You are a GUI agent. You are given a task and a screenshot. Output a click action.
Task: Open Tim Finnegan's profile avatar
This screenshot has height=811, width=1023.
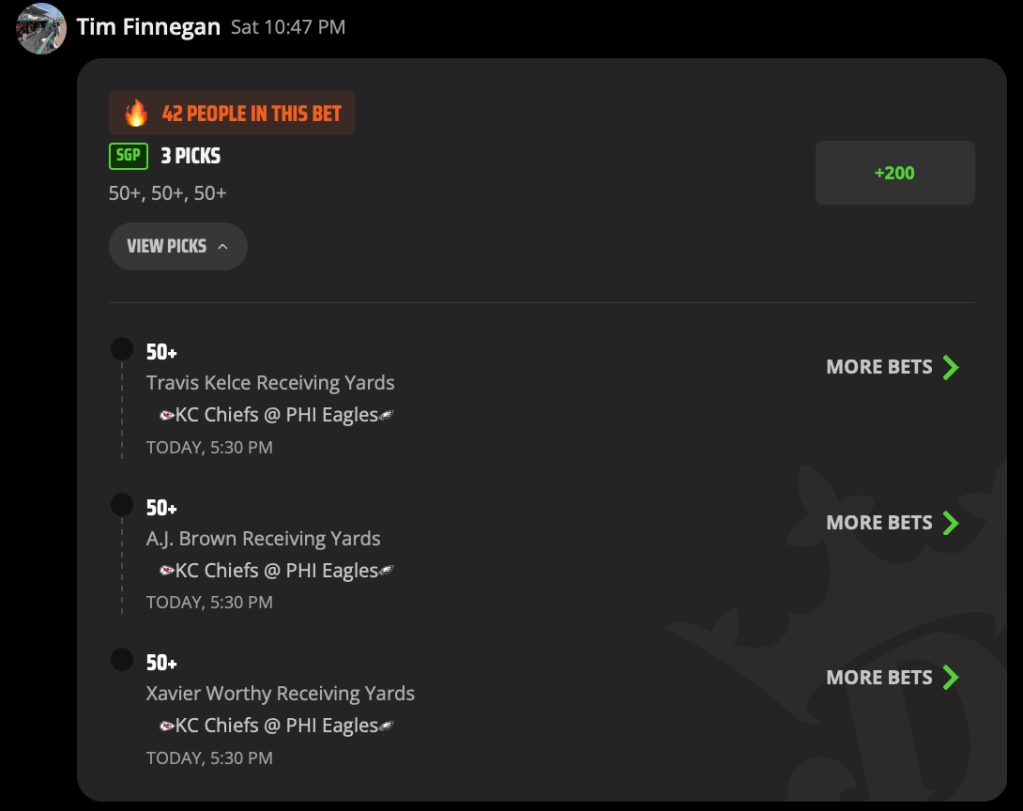click(41, 29)
